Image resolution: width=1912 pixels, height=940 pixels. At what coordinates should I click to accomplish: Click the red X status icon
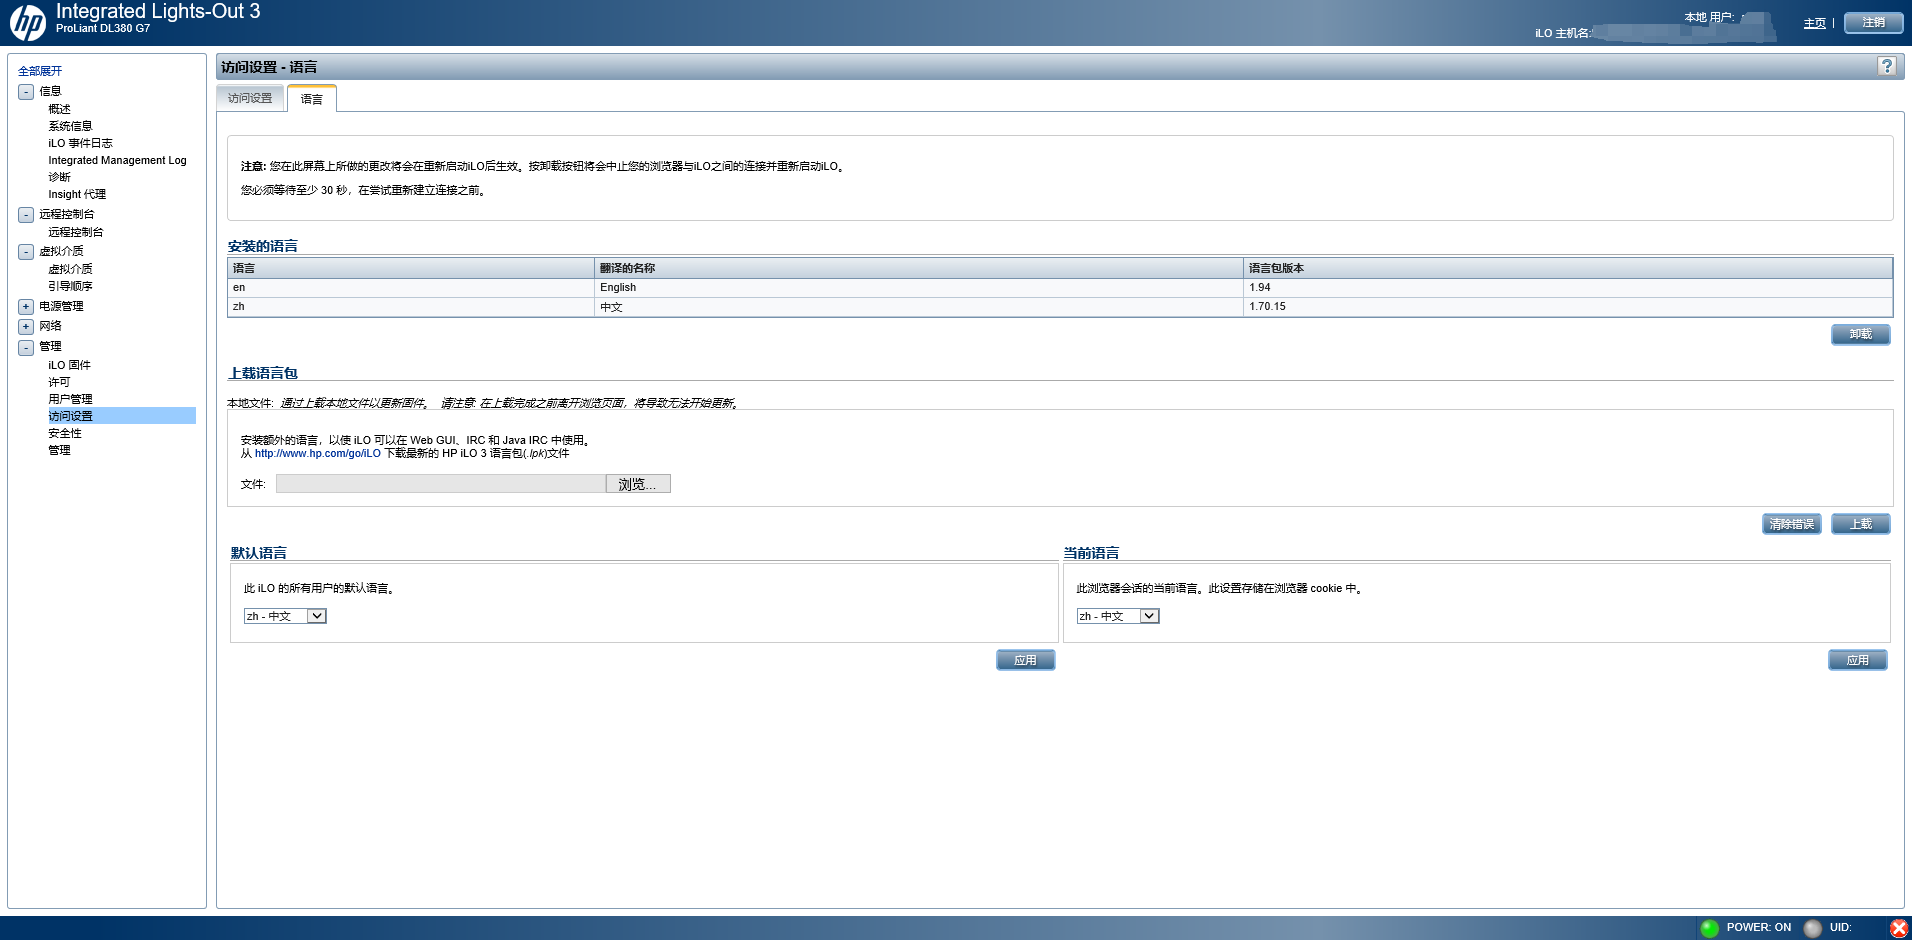tap(1898, 928)
